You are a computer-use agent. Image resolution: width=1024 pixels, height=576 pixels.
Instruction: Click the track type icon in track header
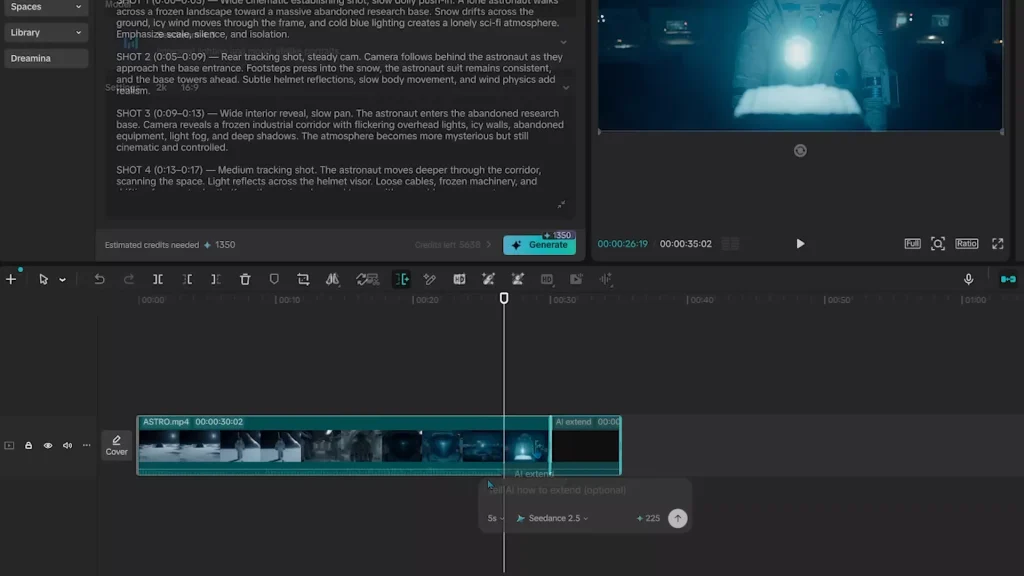pos(9,445)
